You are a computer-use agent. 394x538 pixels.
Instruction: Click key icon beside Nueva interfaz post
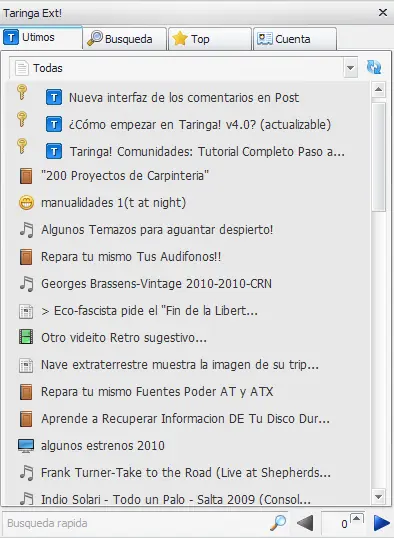(22, 92)
